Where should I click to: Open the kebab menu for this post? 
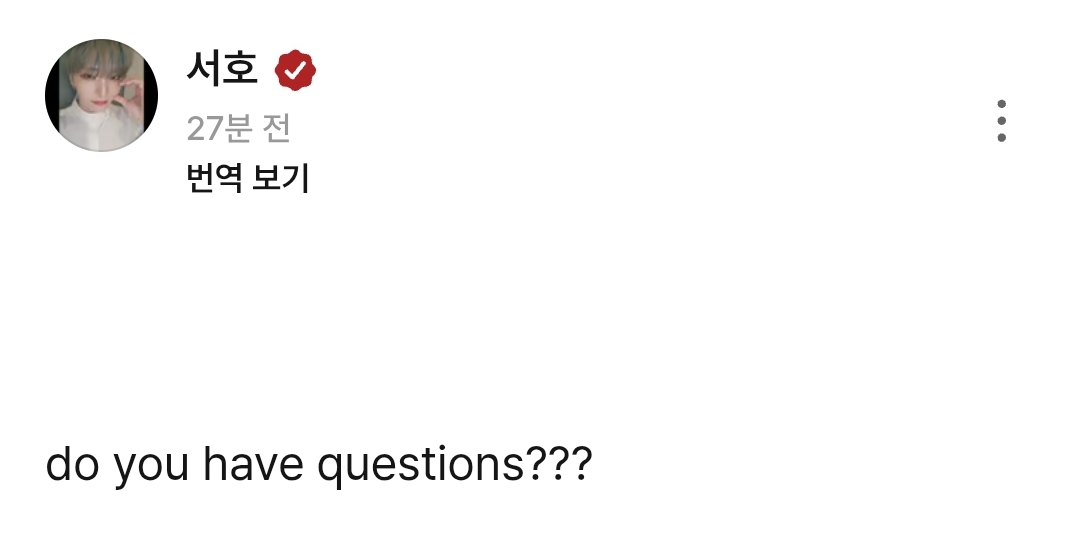point(1001,121)
